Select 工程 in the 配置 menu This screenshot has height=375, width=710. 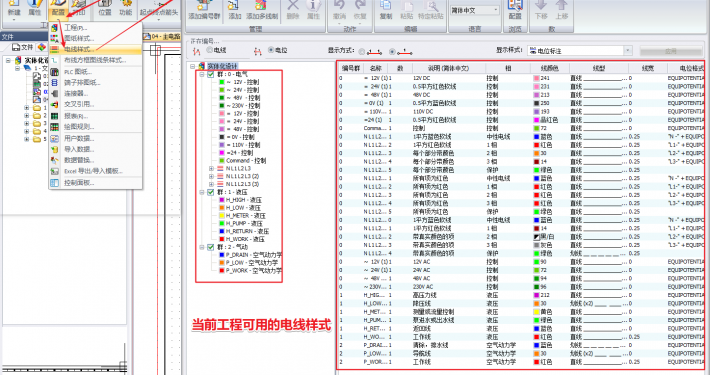[96, 28]
